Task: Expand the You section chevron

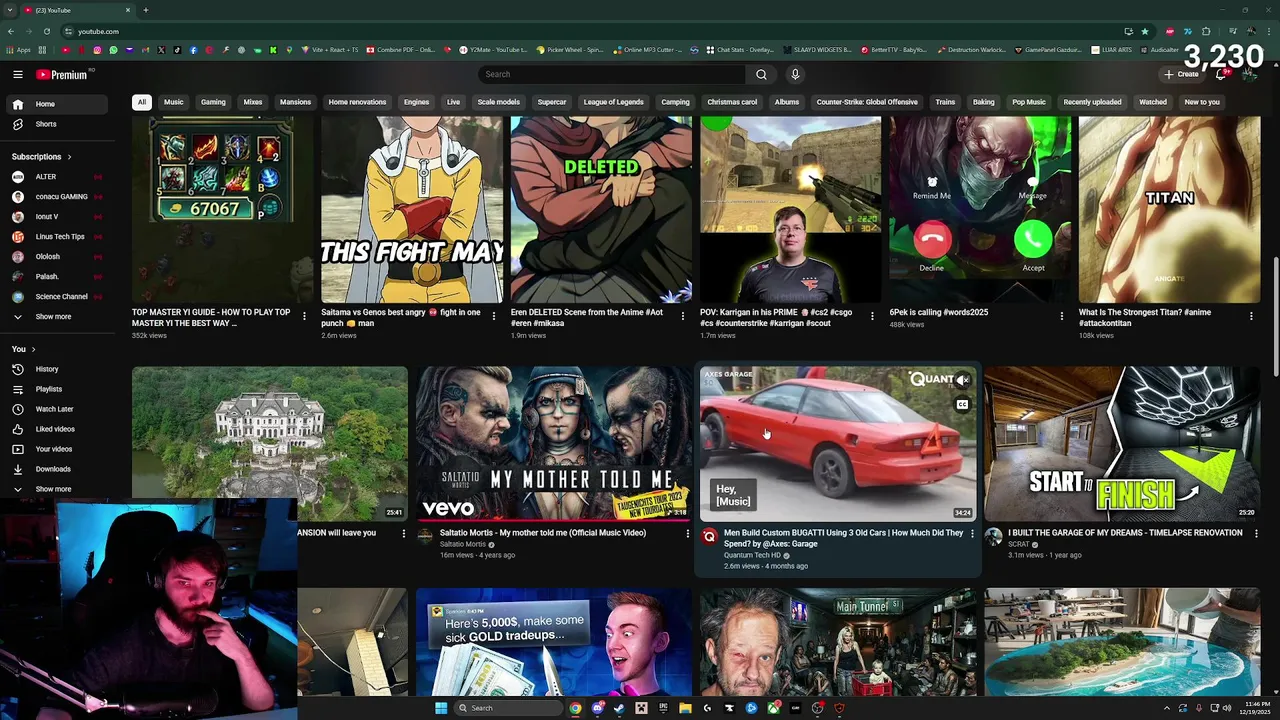Action: click(x=33, y=349)
